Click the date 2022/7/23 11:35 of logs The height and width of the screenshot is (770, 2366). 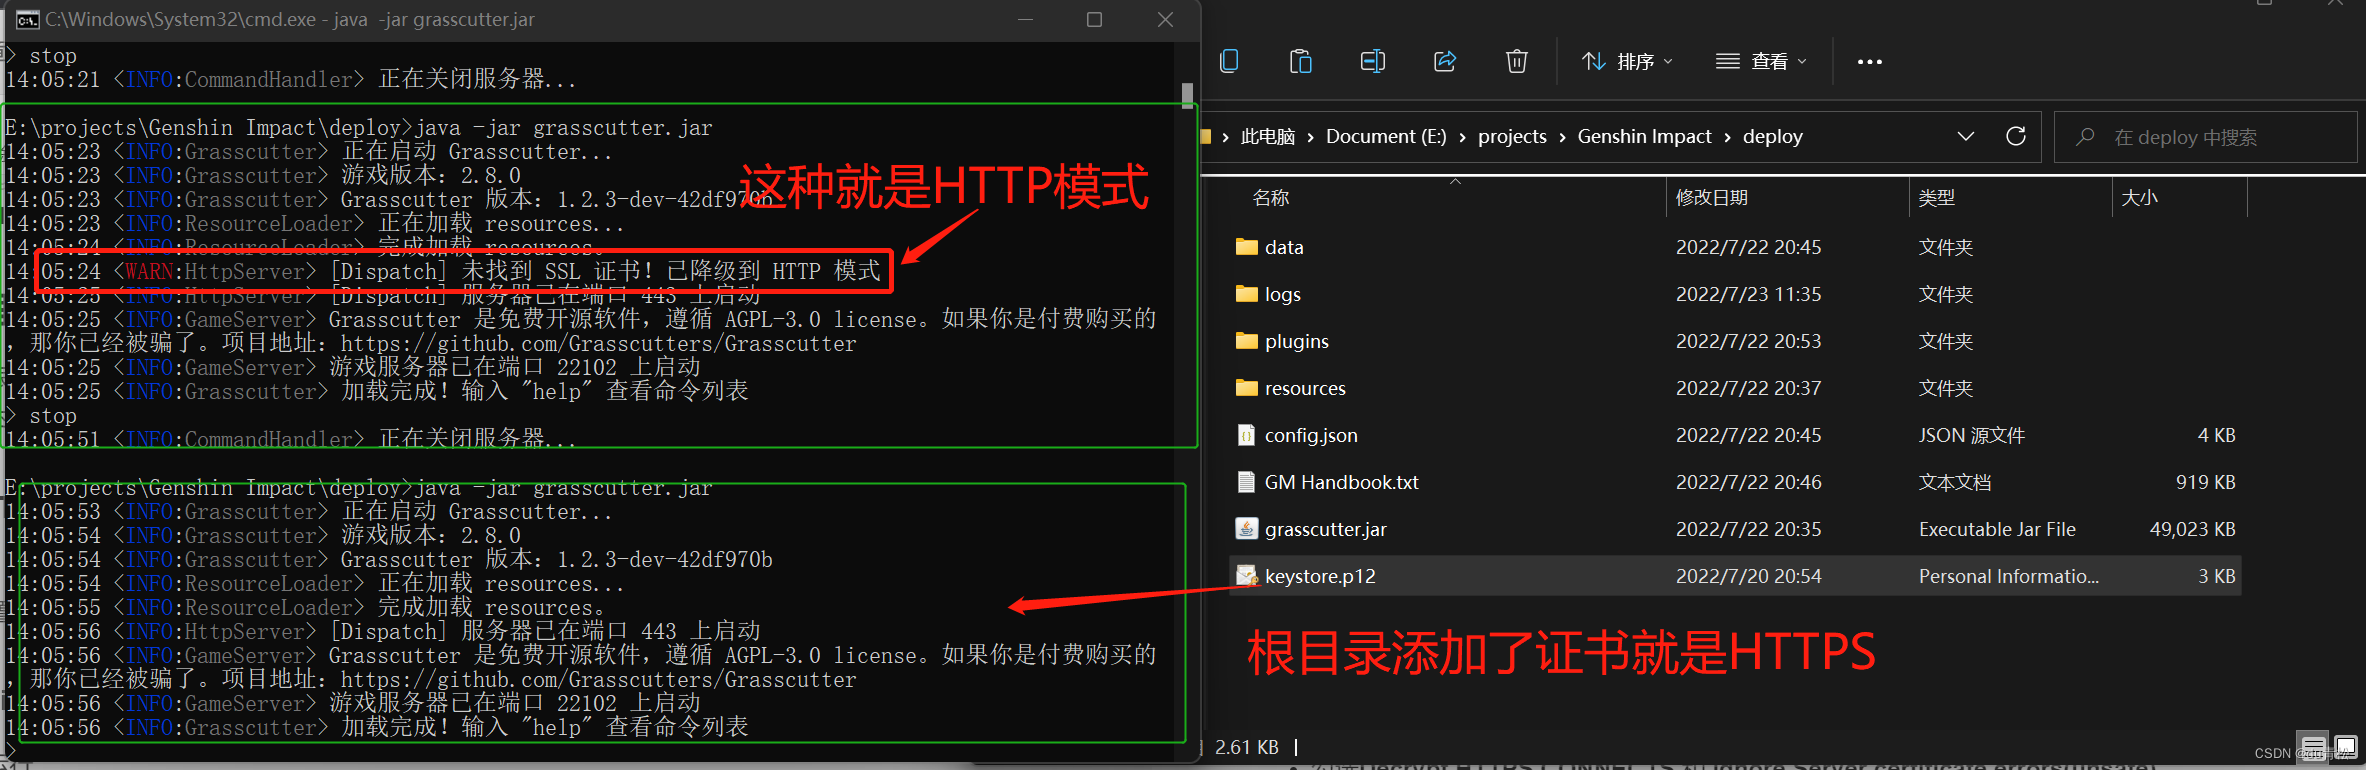pos(1748,294)
